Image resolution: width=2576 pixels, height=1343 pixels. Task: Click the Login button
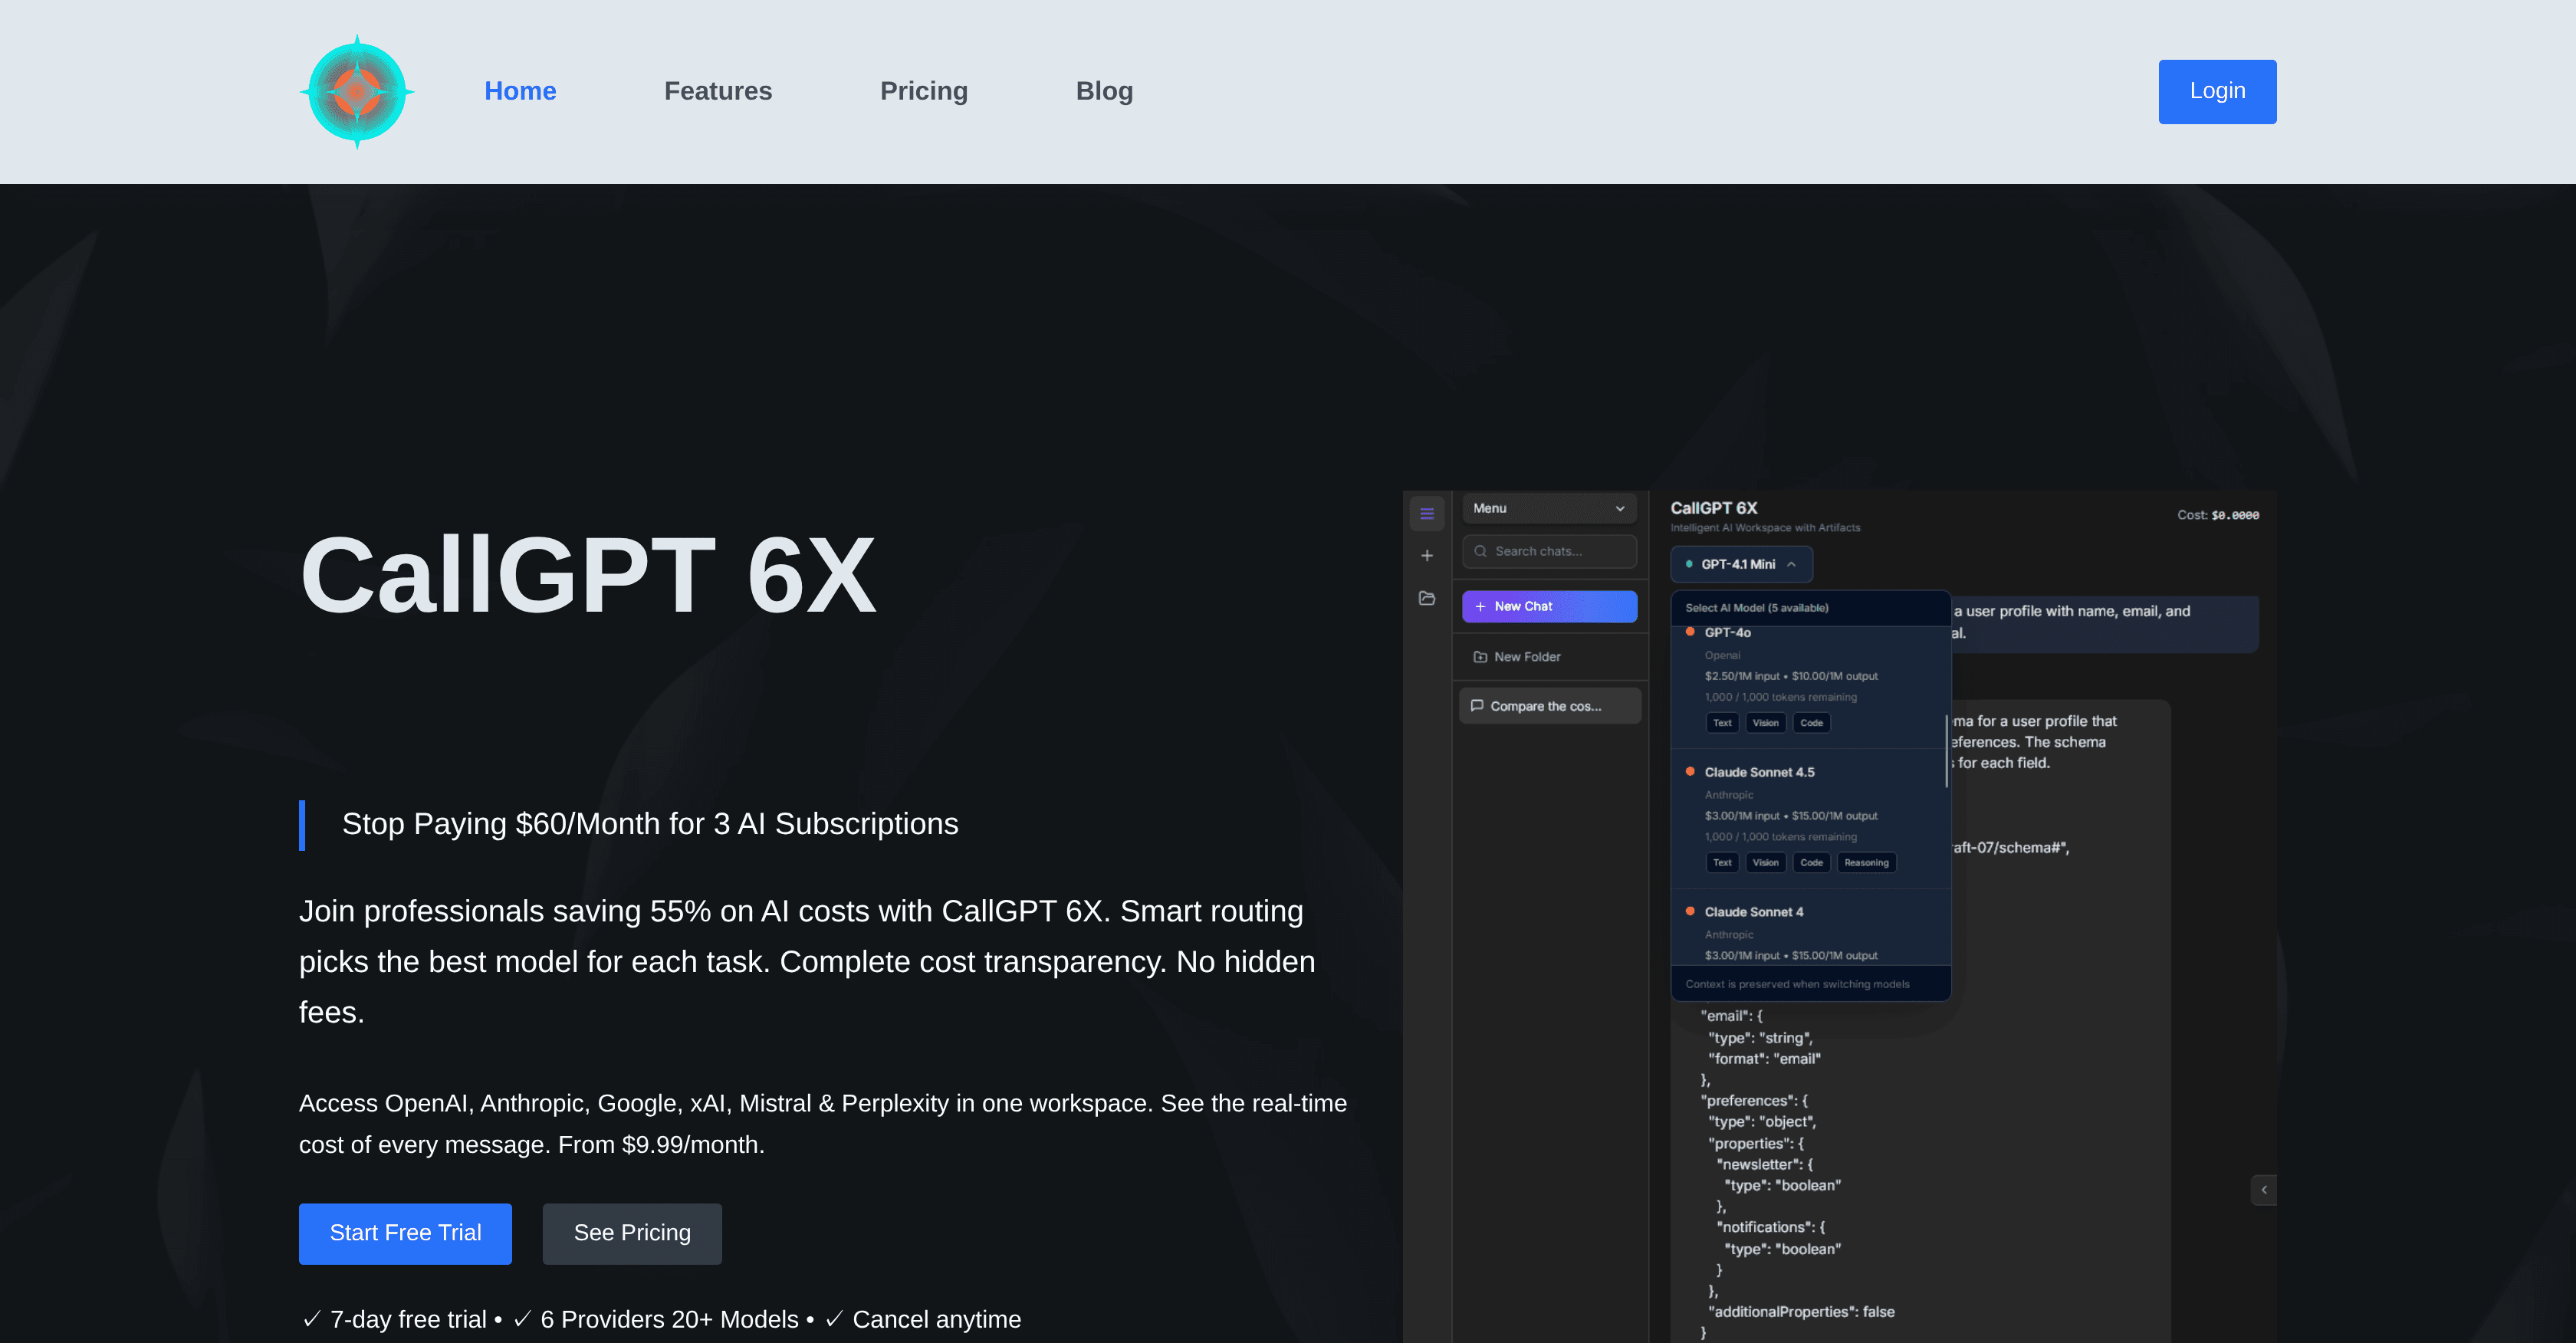point(2217,91)
